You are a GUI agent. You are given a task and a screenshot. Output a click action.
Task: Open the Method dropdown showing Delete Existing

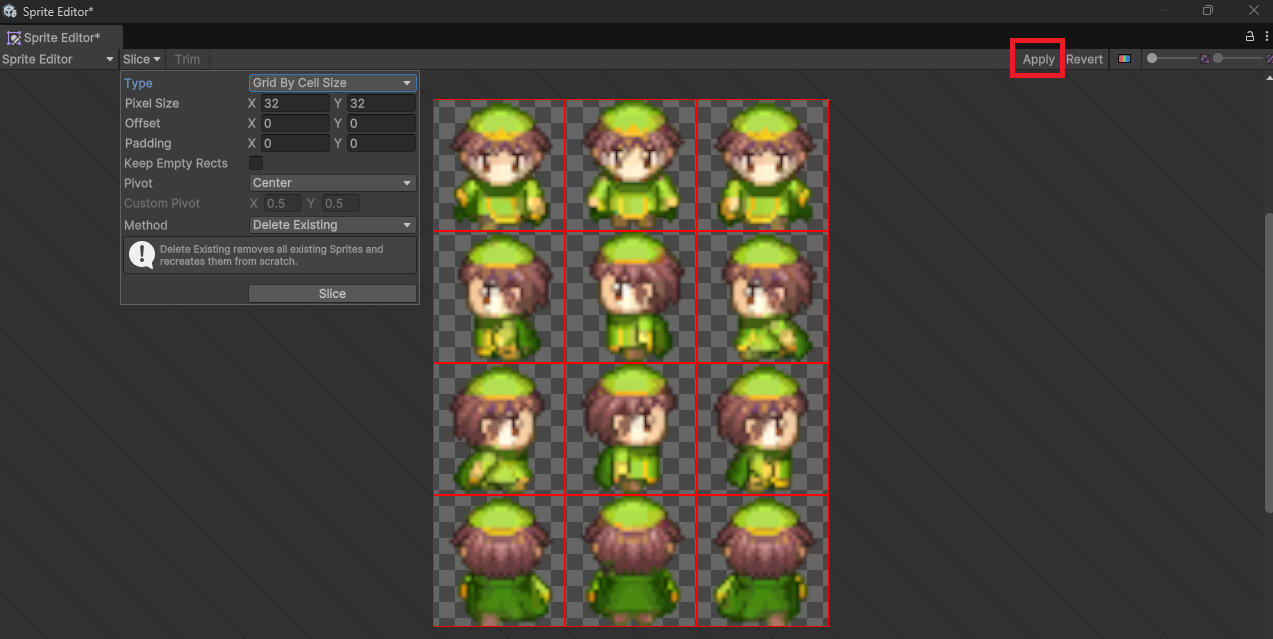click(331, 224)
